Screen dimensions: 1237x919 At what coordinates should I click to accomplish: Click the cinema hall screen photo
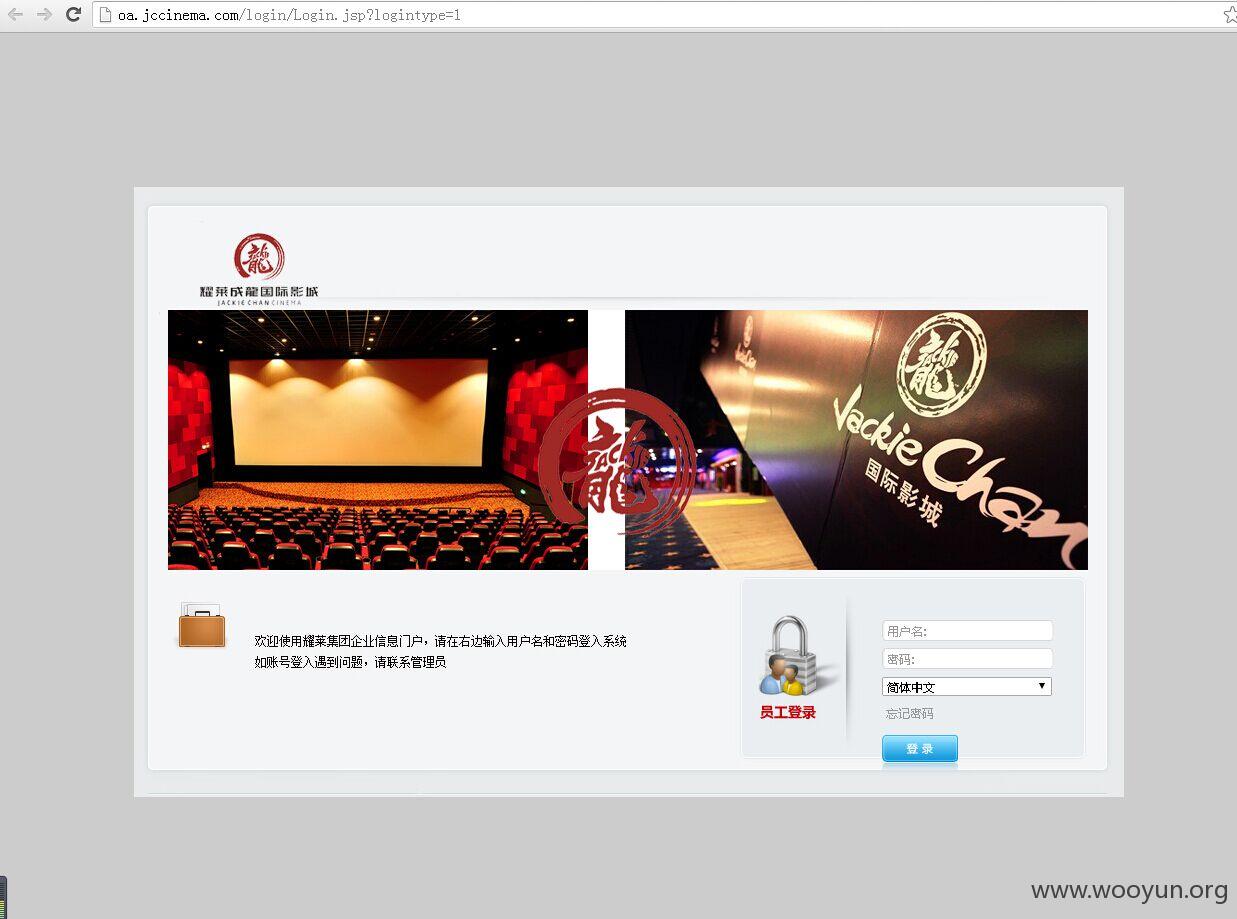tap(378, 440)
